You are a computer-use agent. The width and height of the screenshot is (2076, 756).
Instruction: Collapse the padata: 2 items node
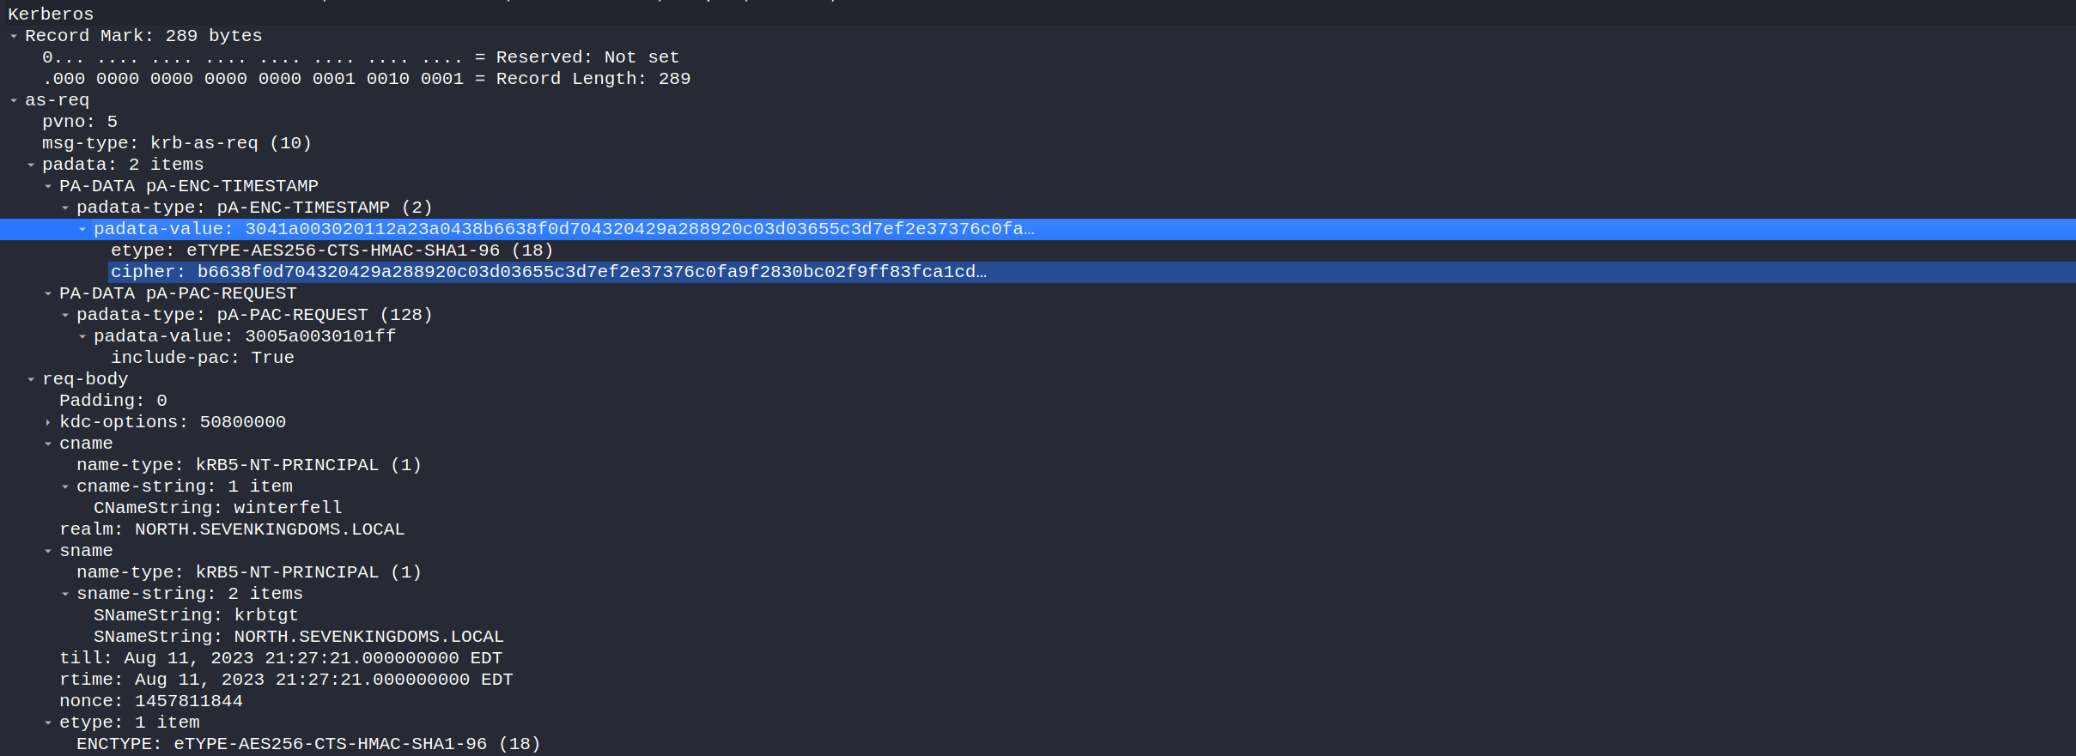(31, 165)
